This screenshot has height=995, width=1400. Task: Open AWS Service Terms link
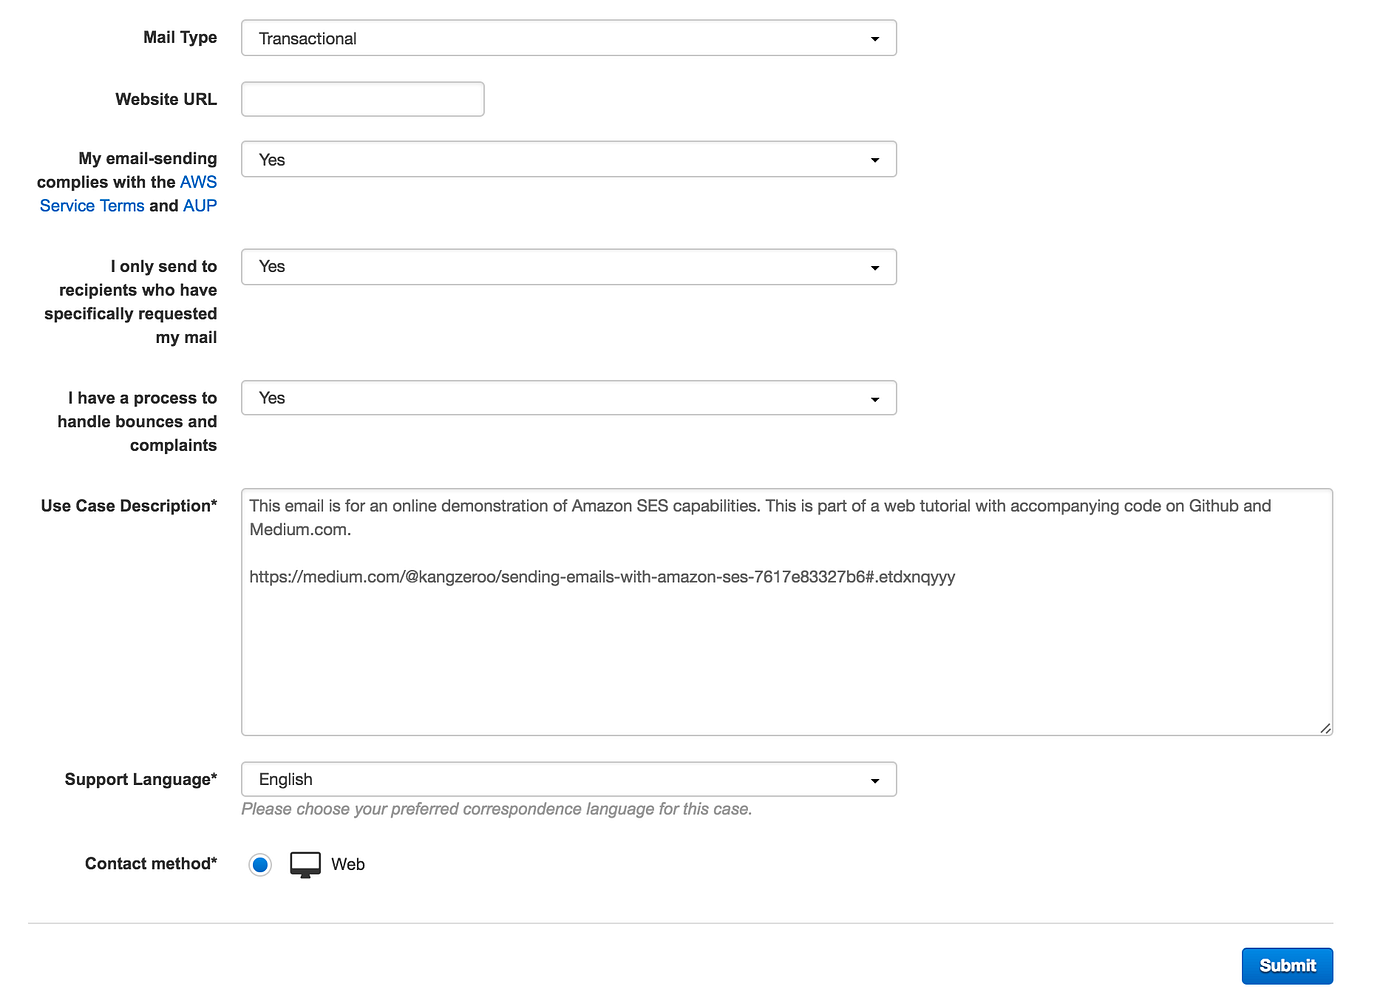128,194
